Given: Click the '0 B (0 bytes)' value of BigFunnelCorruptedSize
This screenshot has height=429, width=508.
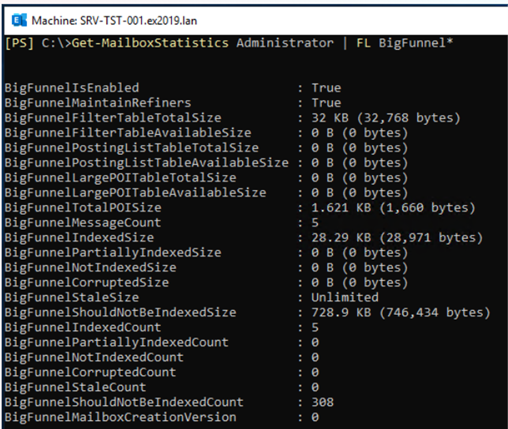Looking at the screenshot, I should click(x=360, y=283).
